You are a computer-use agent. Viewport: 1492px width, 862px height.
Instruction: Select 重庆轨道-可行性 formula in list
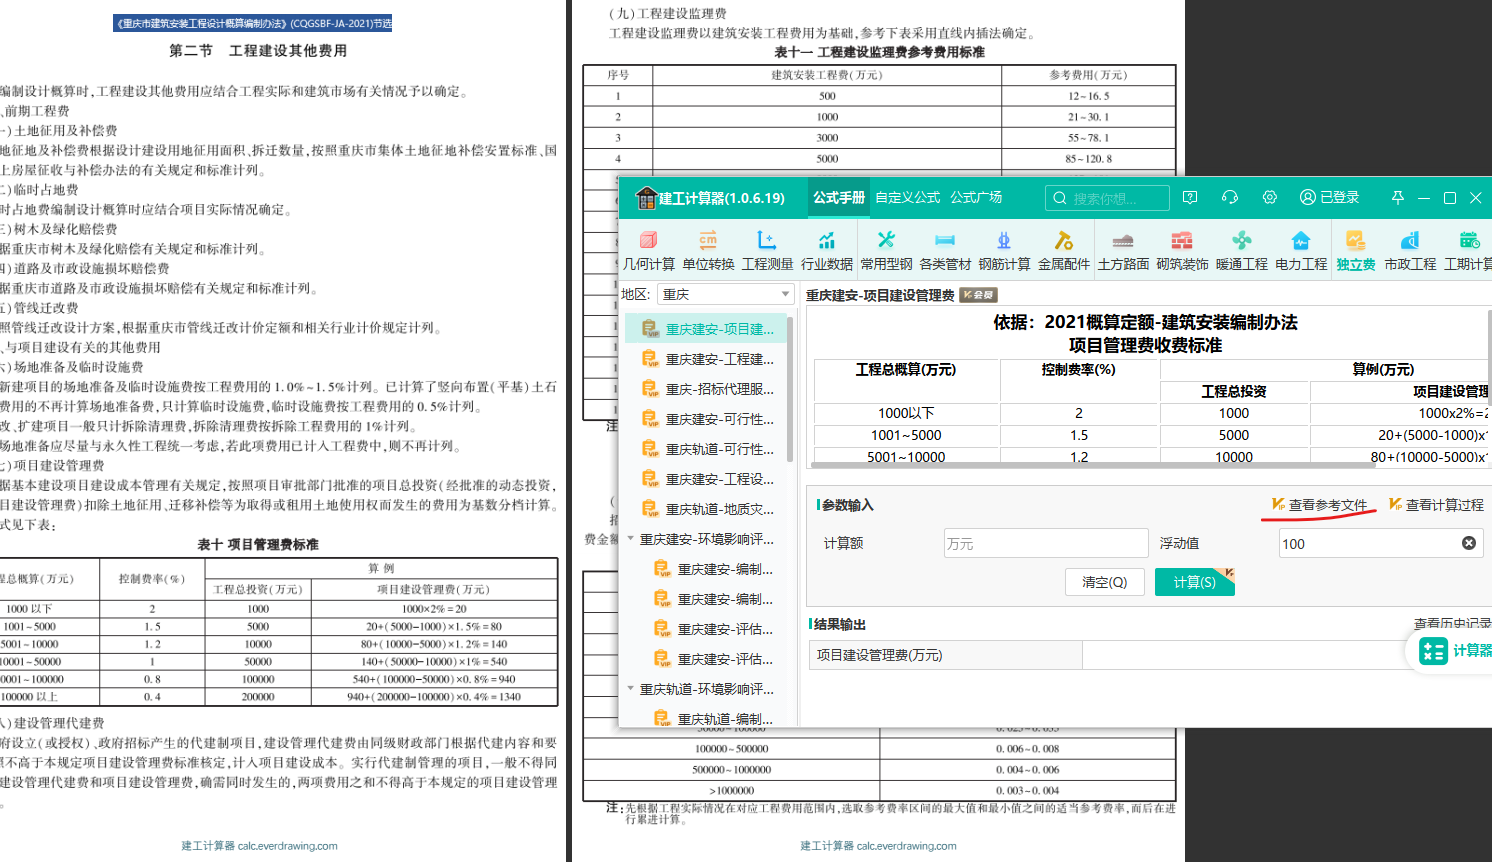click(707, 449)
